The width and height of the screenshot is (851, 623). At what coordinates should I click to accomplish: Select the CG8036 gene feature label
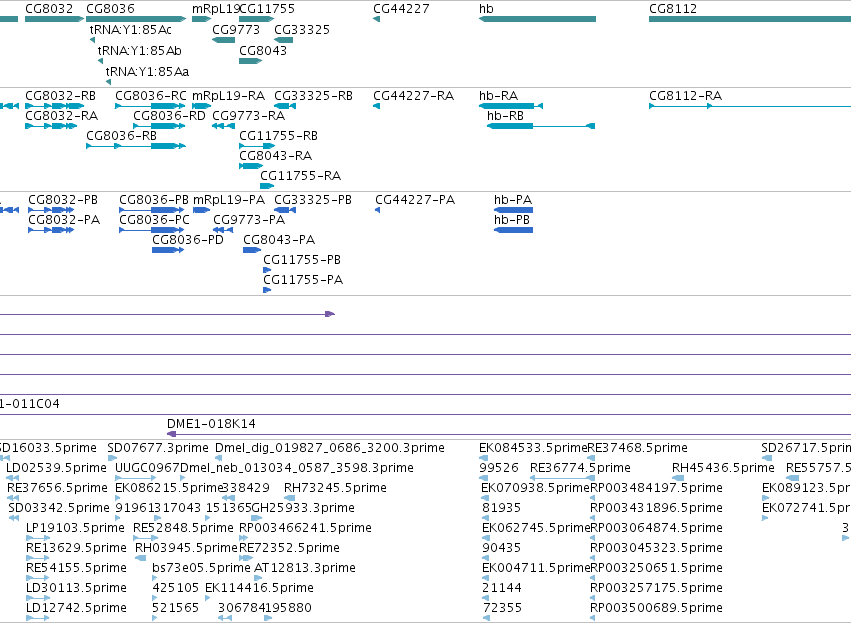tap(110, 9)
